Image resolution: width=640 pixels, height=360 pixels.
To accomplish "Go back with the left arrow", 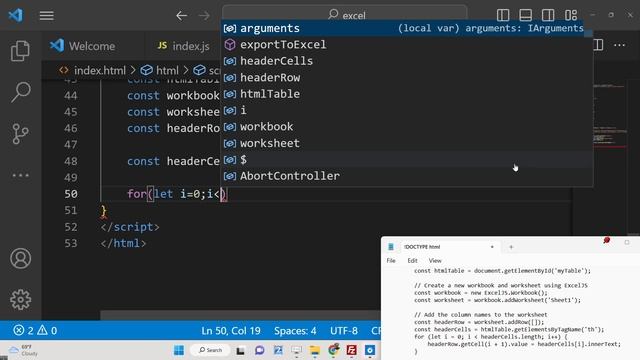I will click(x=182, y=16).
